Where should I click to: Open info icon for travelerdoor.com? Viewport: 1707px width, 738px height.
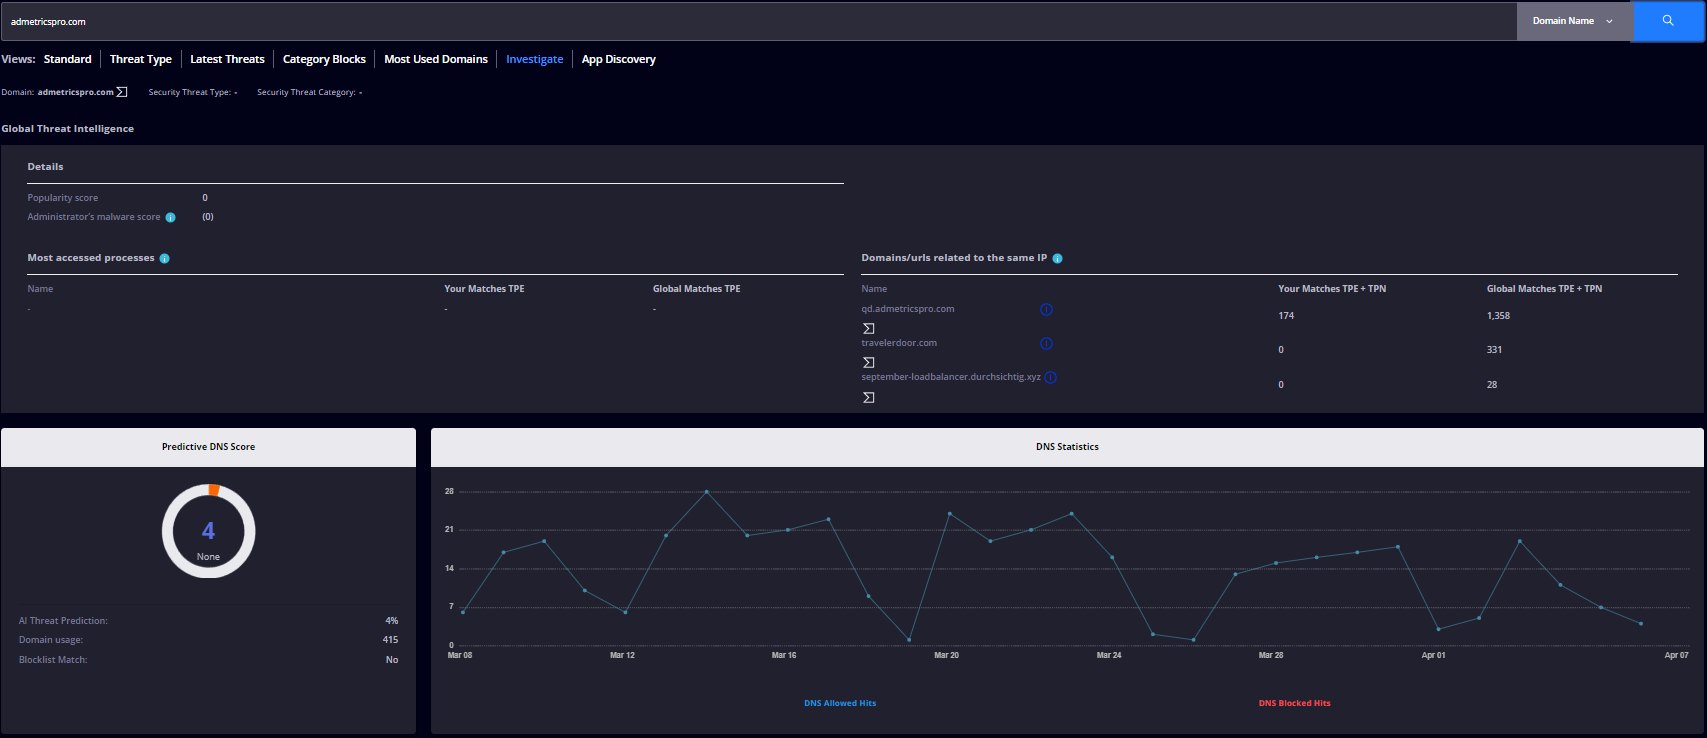click(x=1046, y=343)
